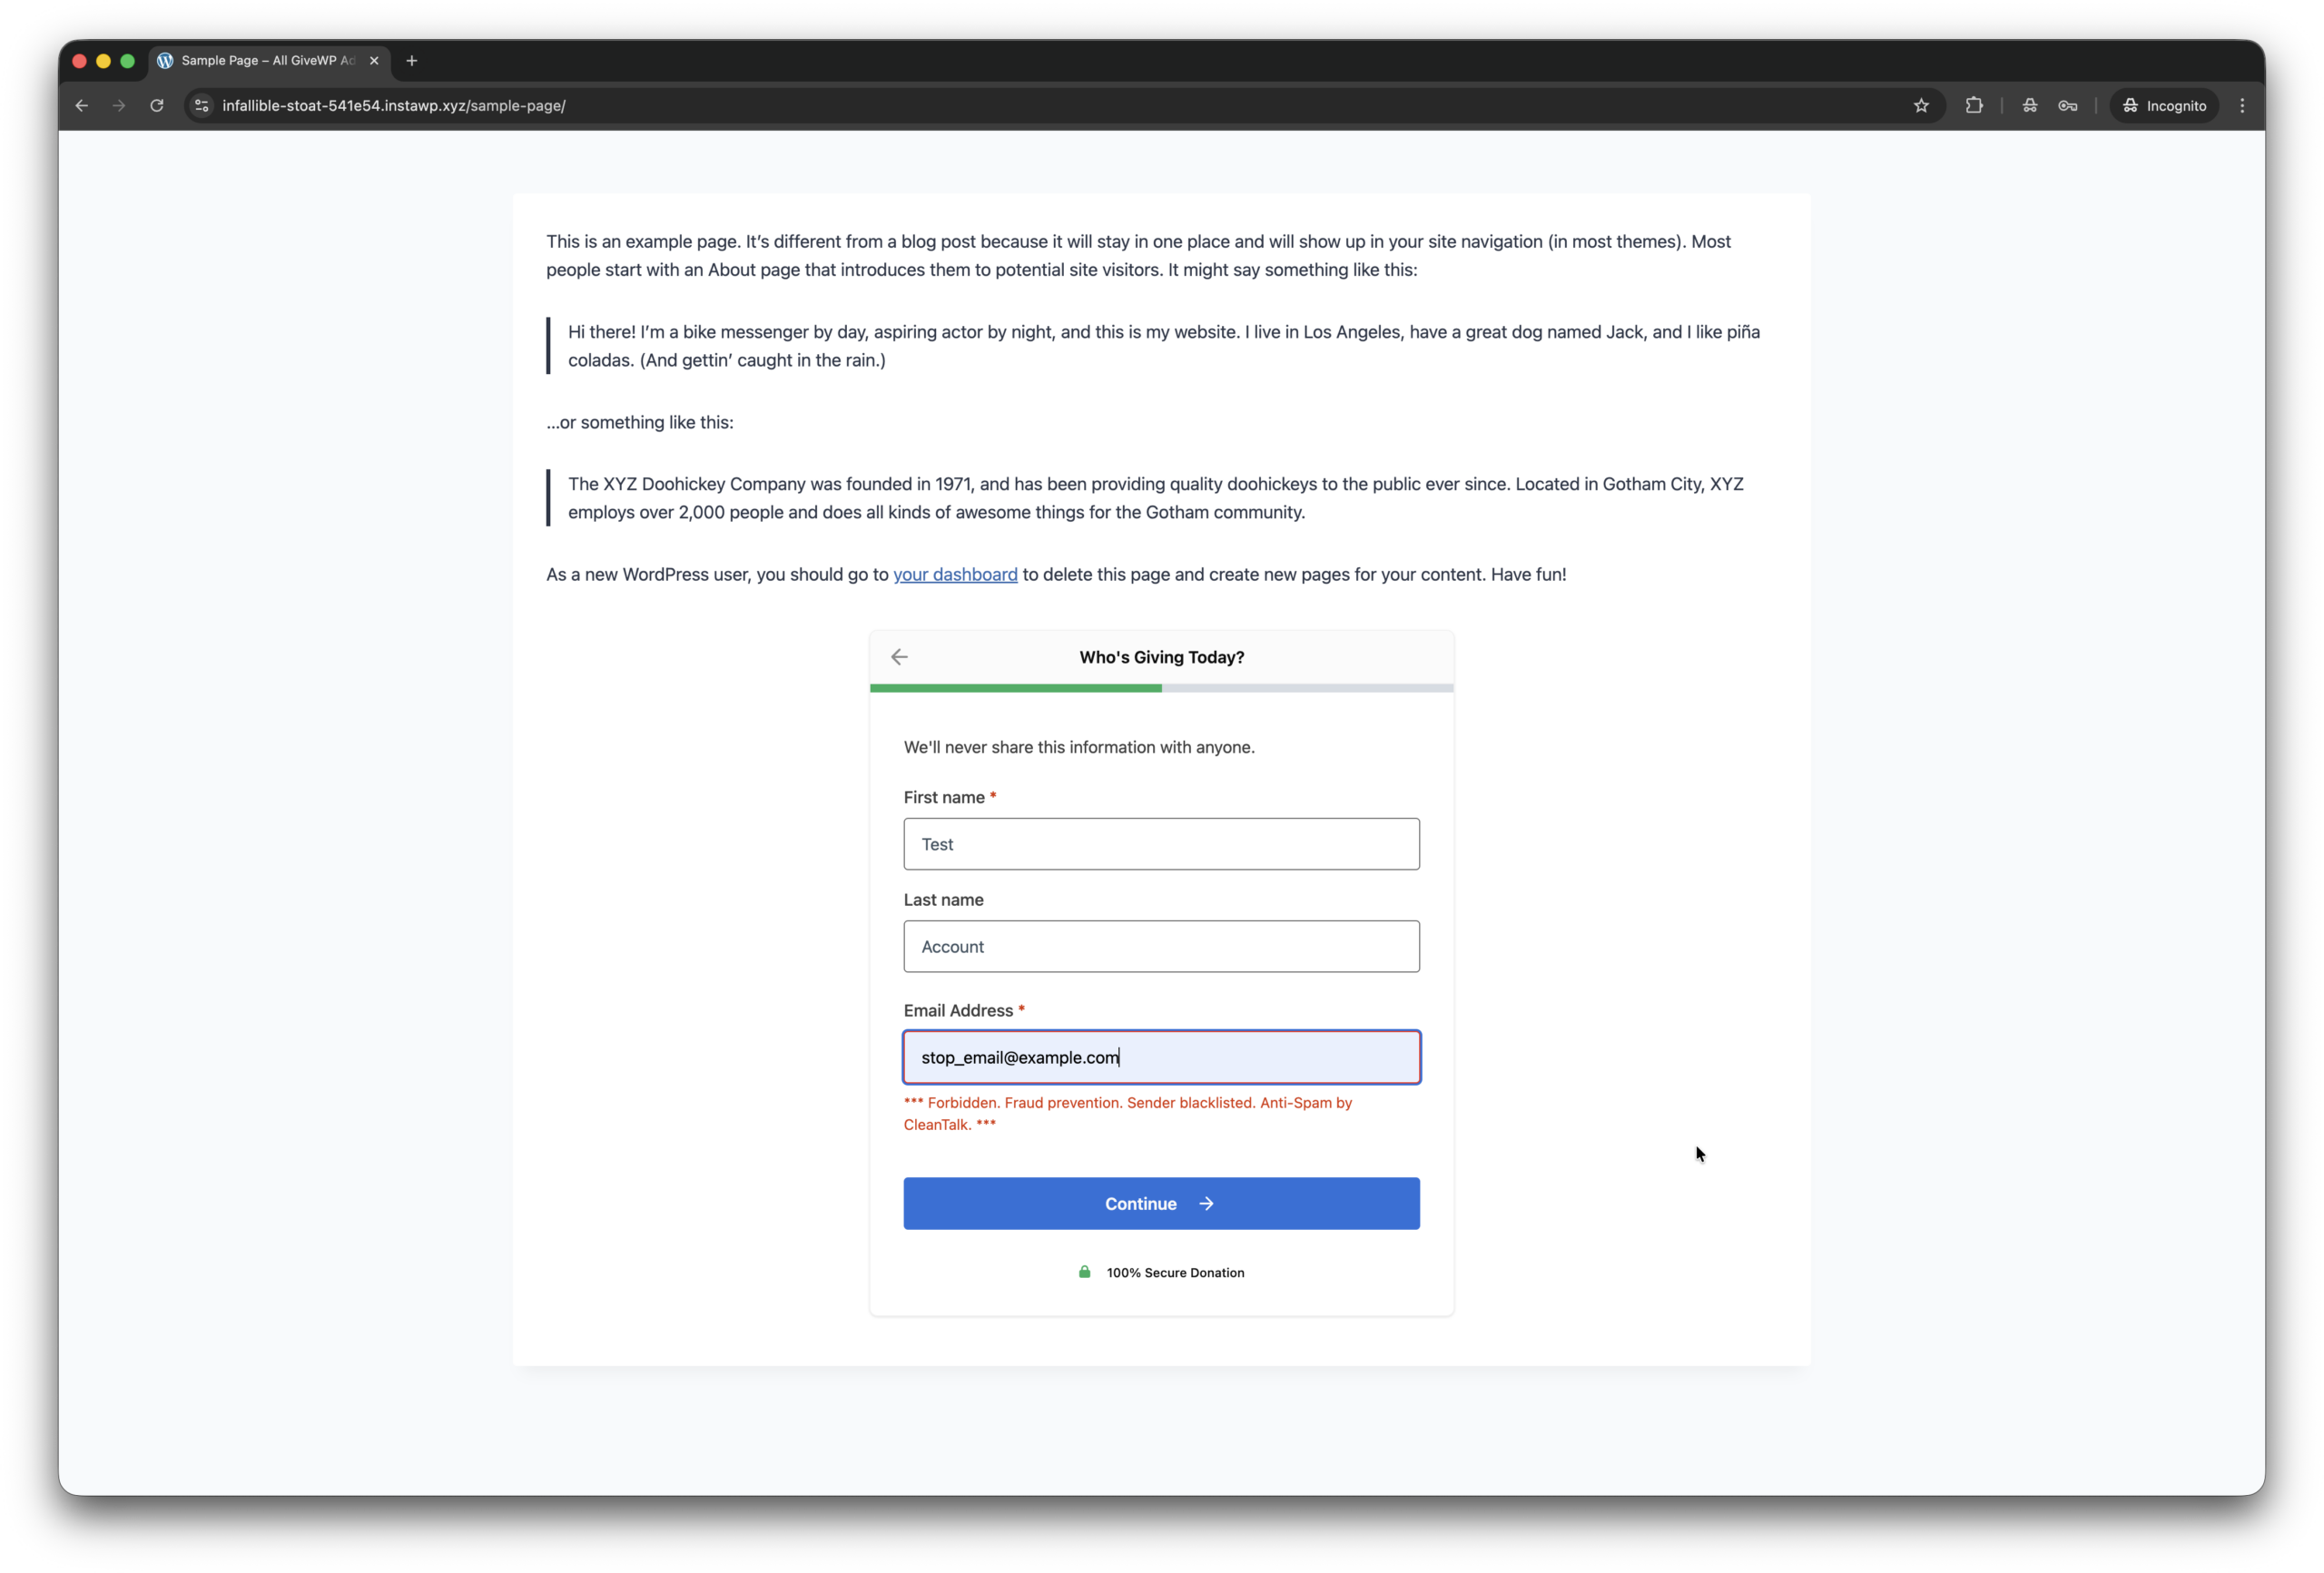Click the password key icon in toolbar
Viewport: 2324px width, 1573px height.
tap(2068, 105)
